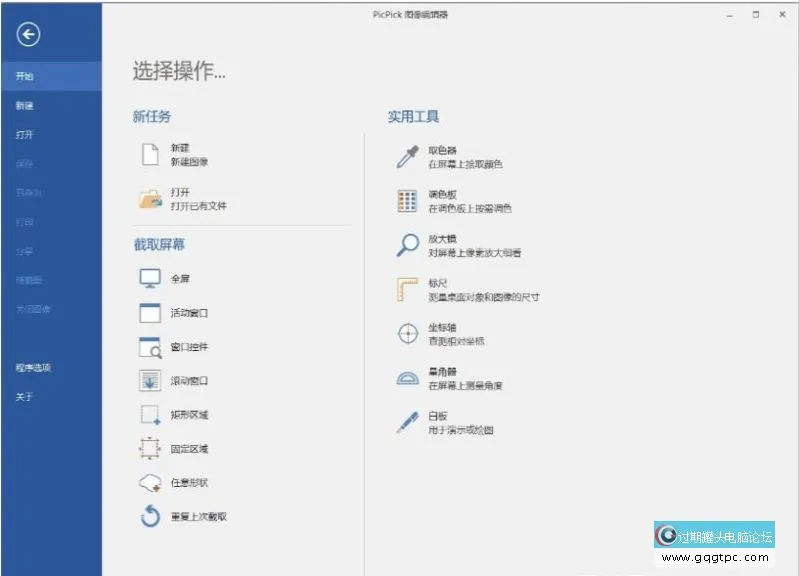The height and width of the screenshot is (576, 799).
Task: Maximize the PicPick window
Action: point(756,15)
